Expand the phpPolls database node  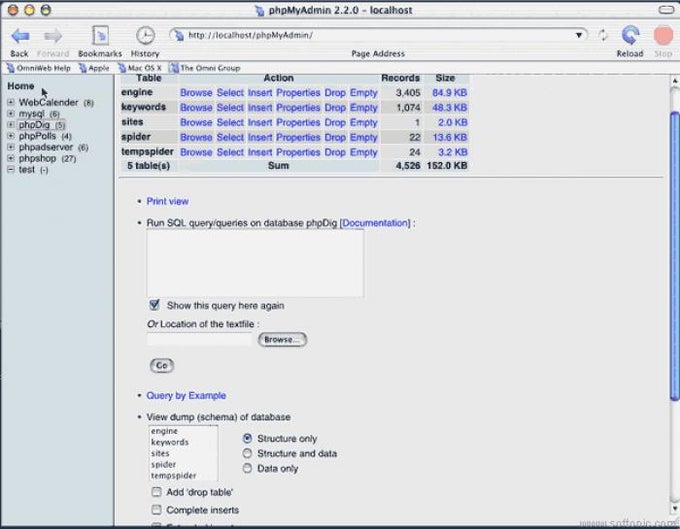(x=11, y=136)
